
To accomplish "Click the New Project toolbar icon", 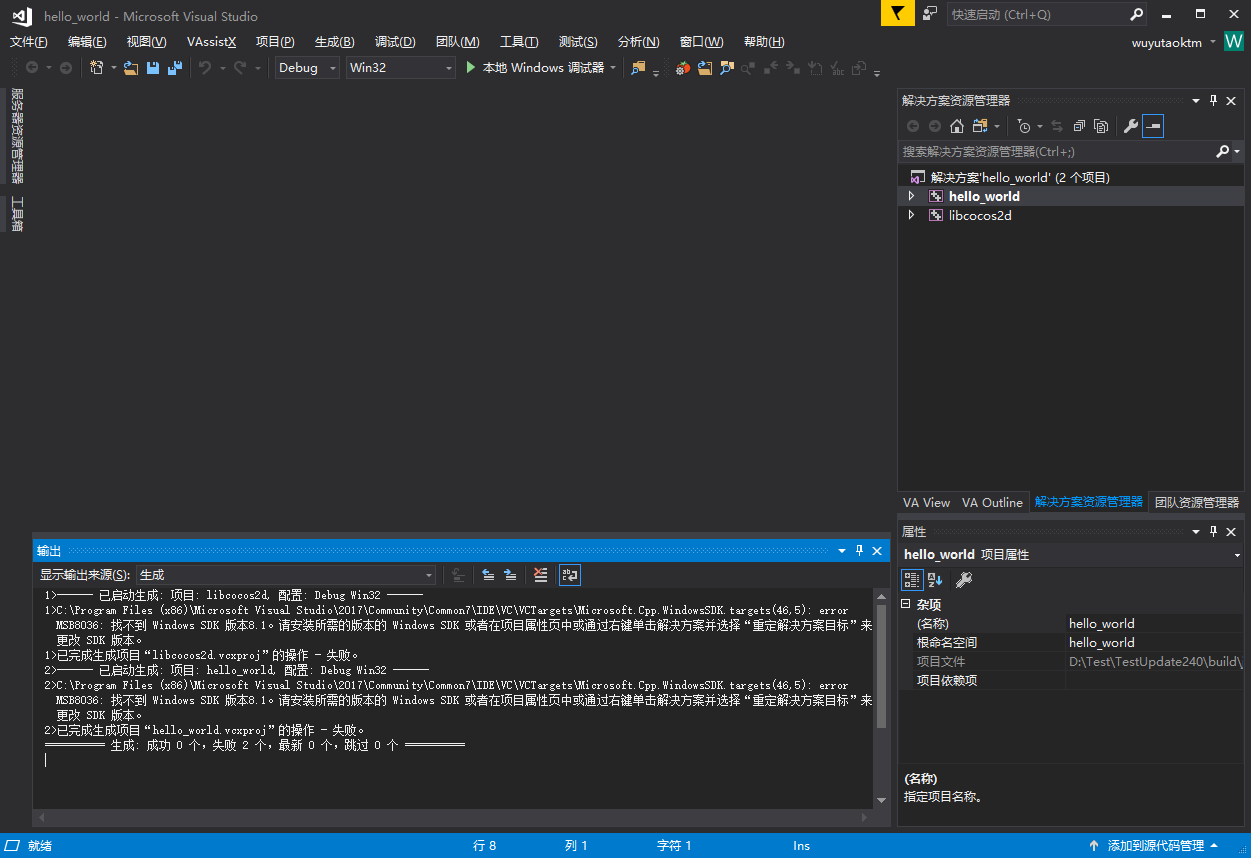I will 97,68.
